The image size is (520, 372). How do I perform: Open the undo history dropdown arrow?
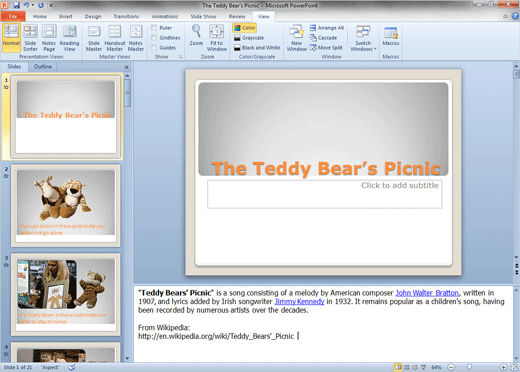(x=33, y=5)
